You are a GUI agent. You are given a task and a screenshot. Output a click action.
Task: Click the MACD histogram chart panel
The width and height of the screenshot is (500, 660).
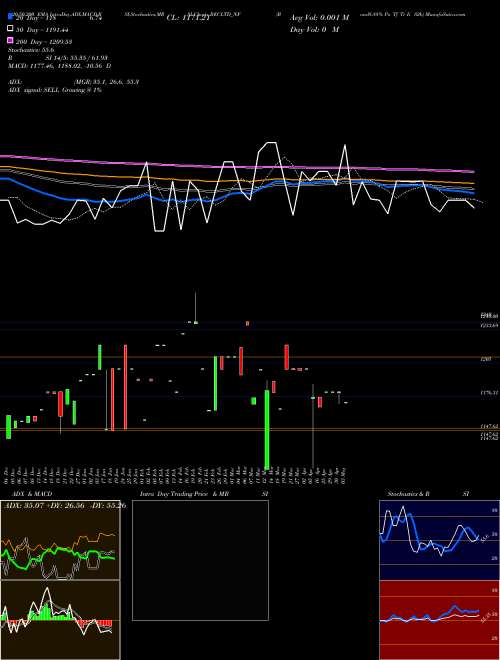coord(60,620)
